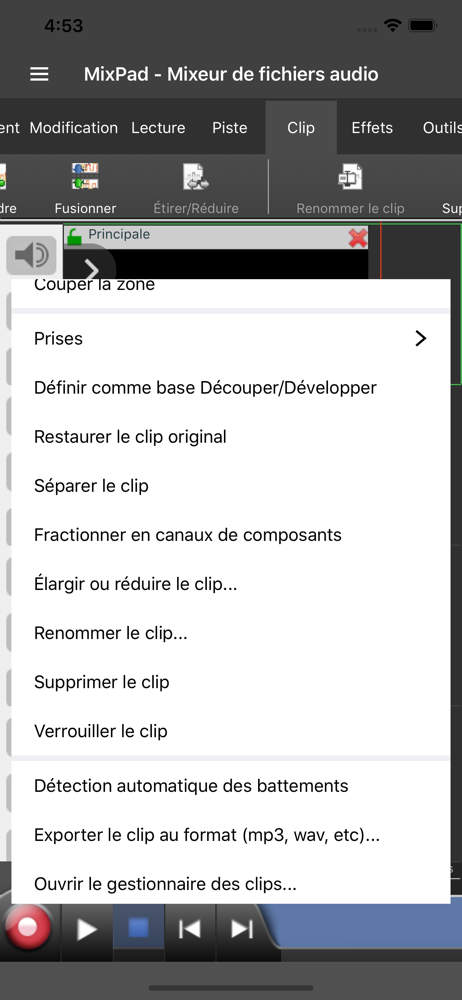Skip to the project start
Viewport: 462px width, 1000px height.
coord(190,929)
